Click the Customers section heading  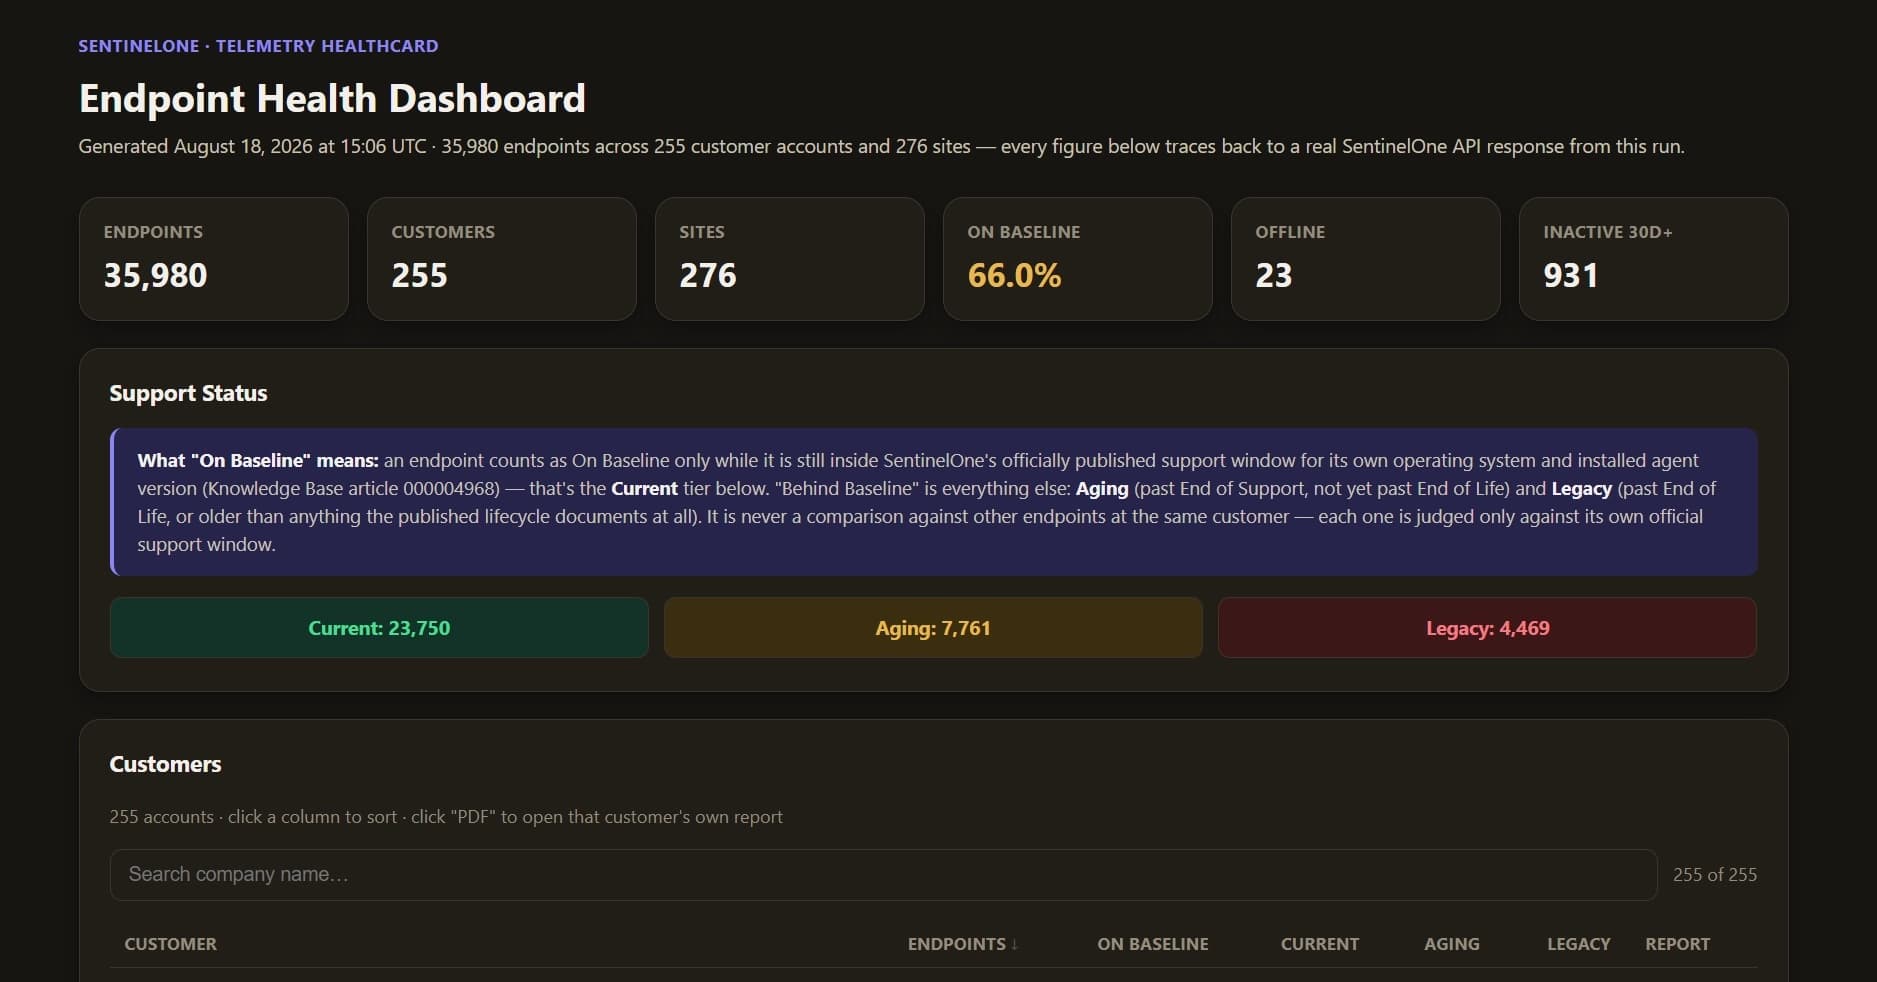tap(165, 764)
